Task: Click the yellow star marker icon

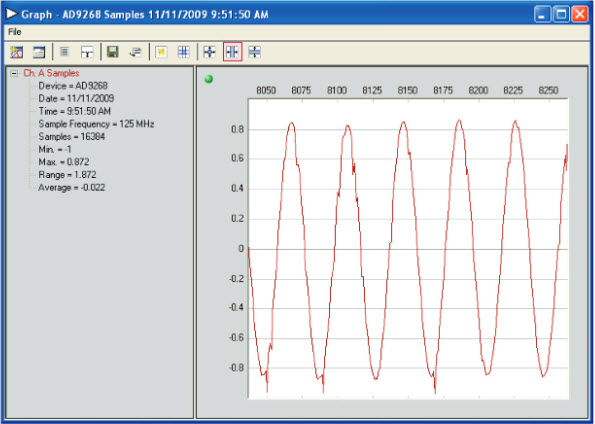Action: (x=161, y=52)
